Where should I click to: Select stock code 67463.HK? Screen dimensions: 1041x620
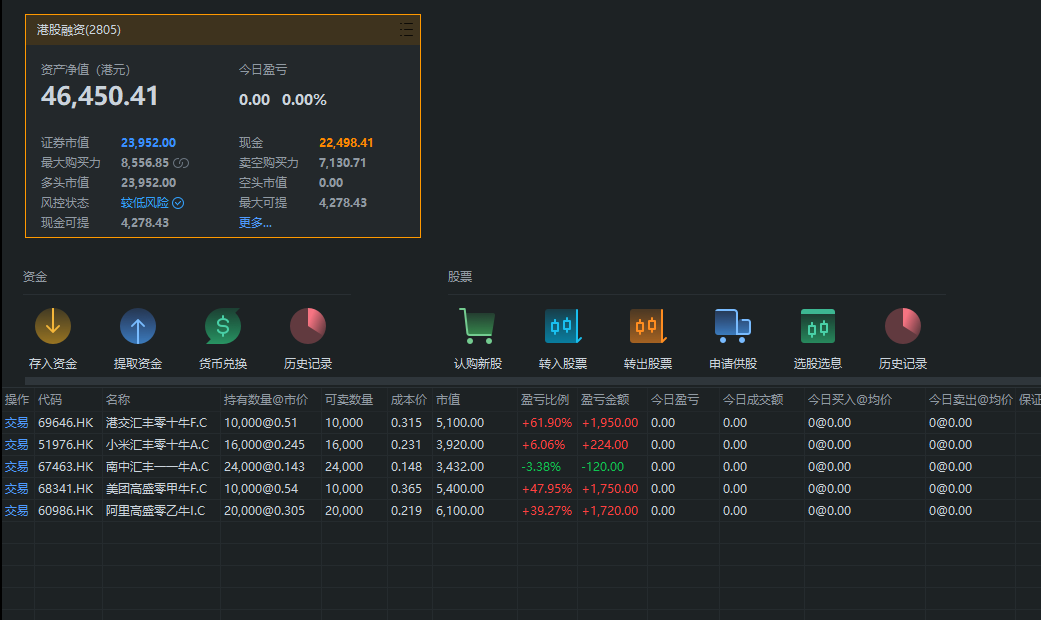66,467
